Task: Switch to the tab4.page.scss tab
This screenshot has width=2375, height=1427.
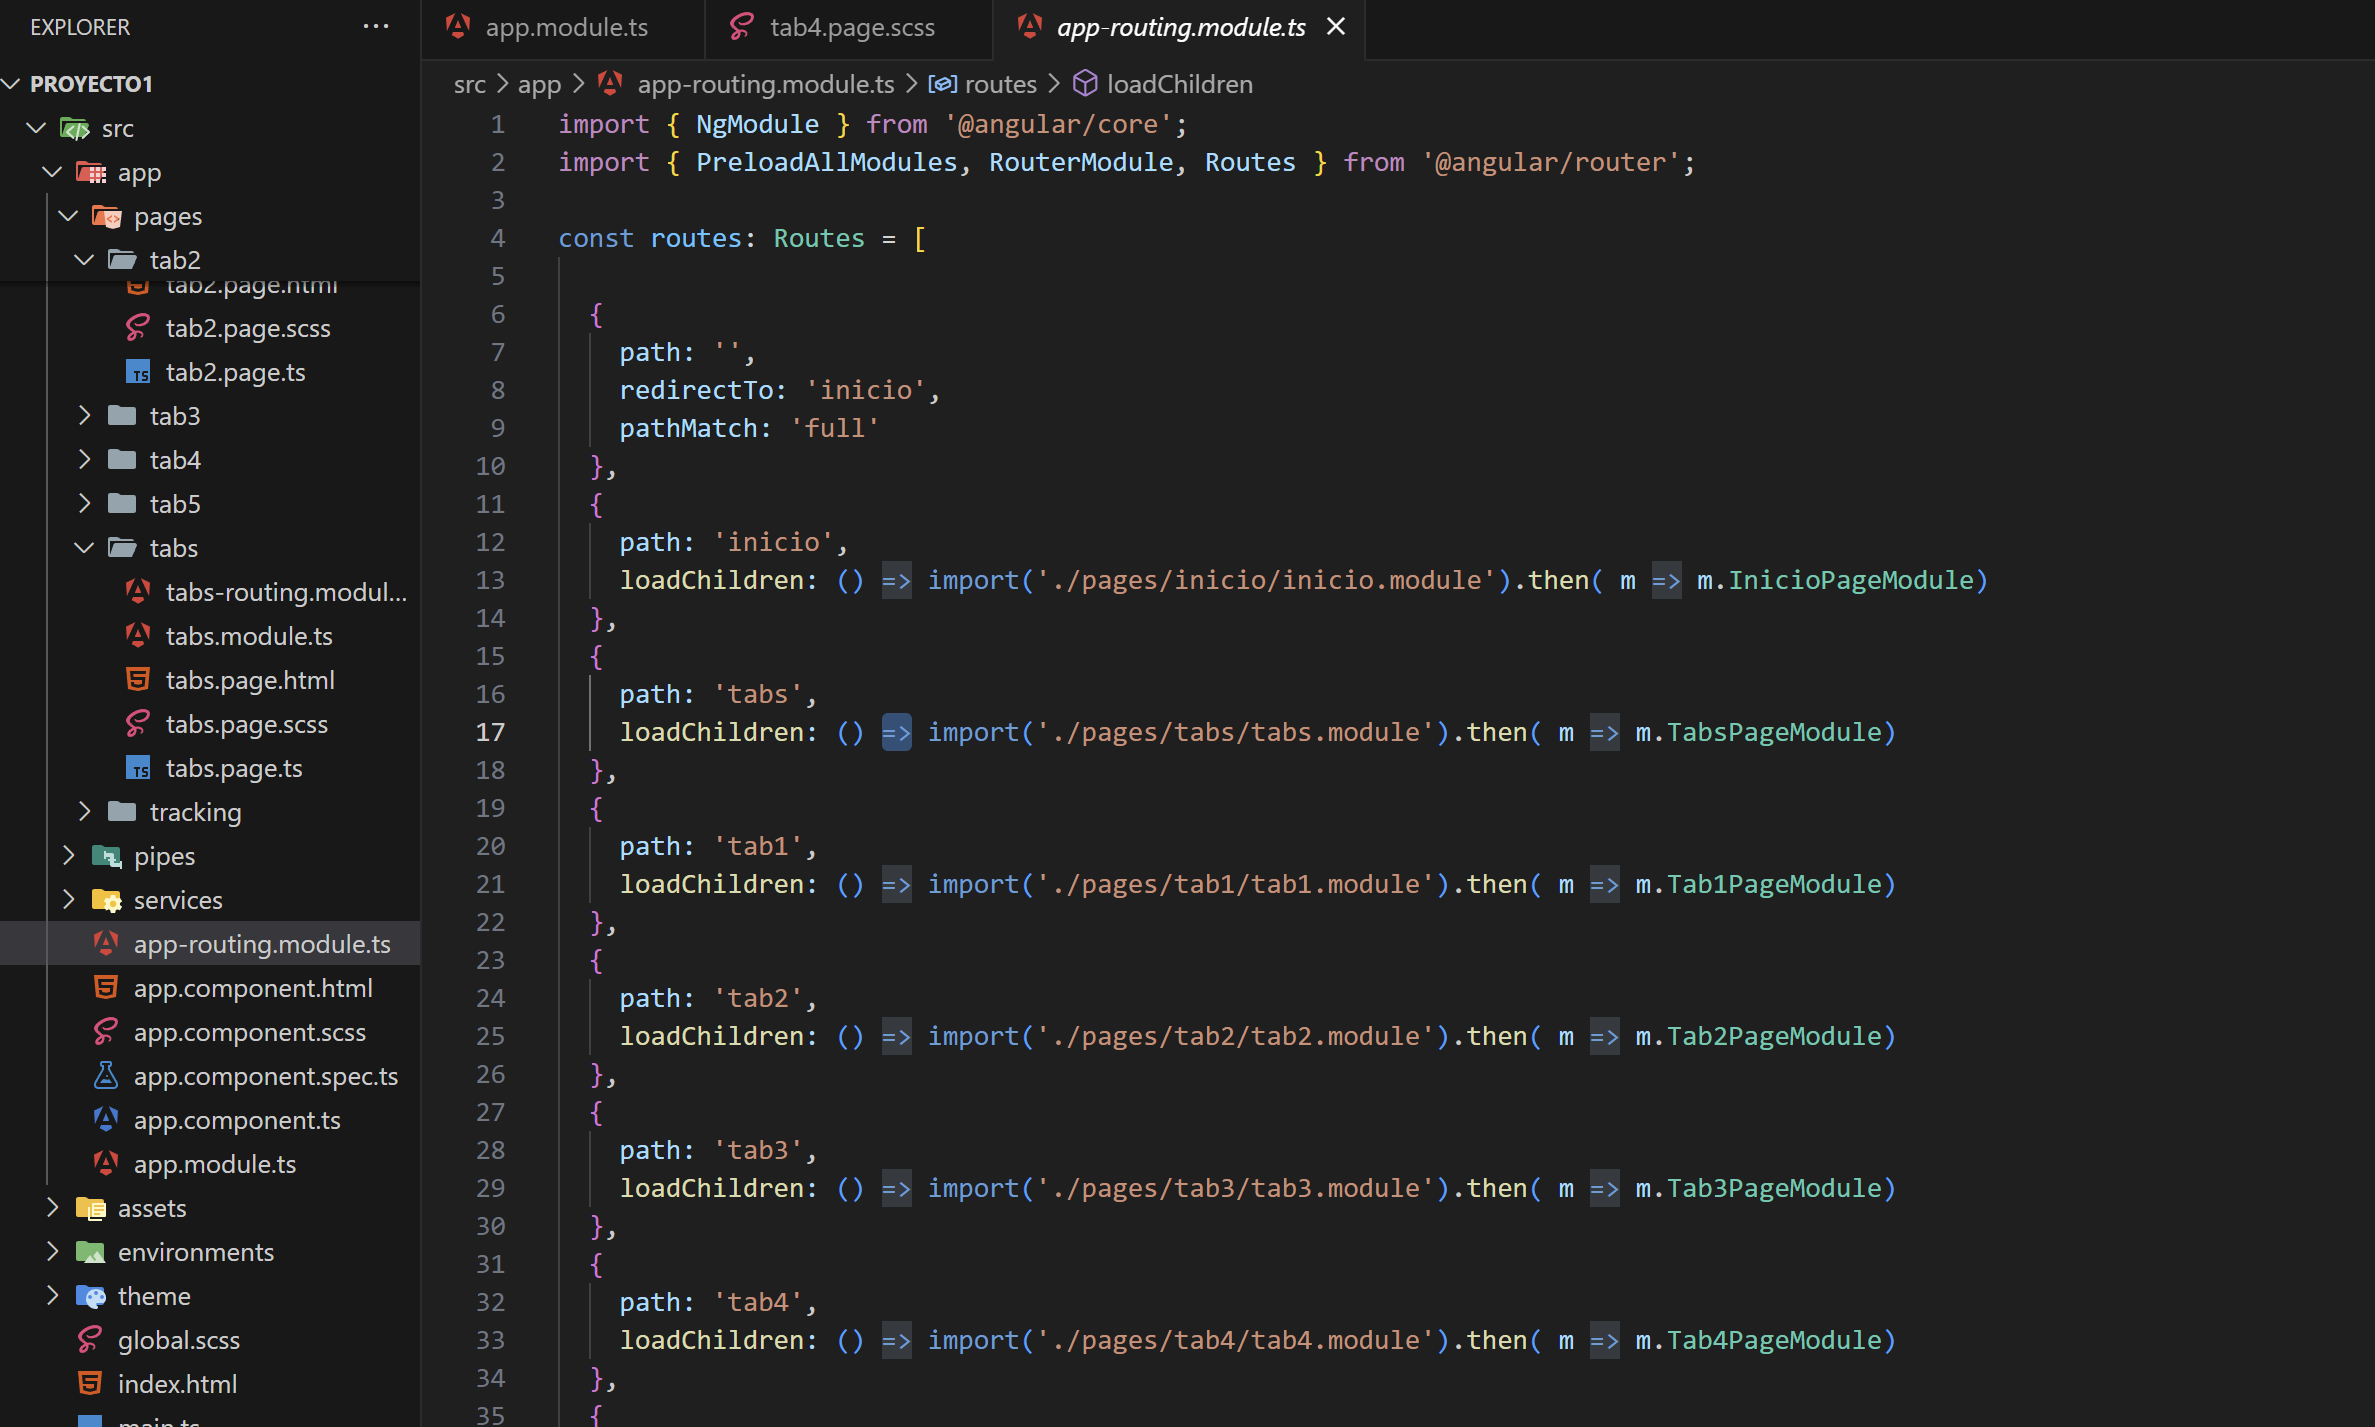Action: point(852,27)
